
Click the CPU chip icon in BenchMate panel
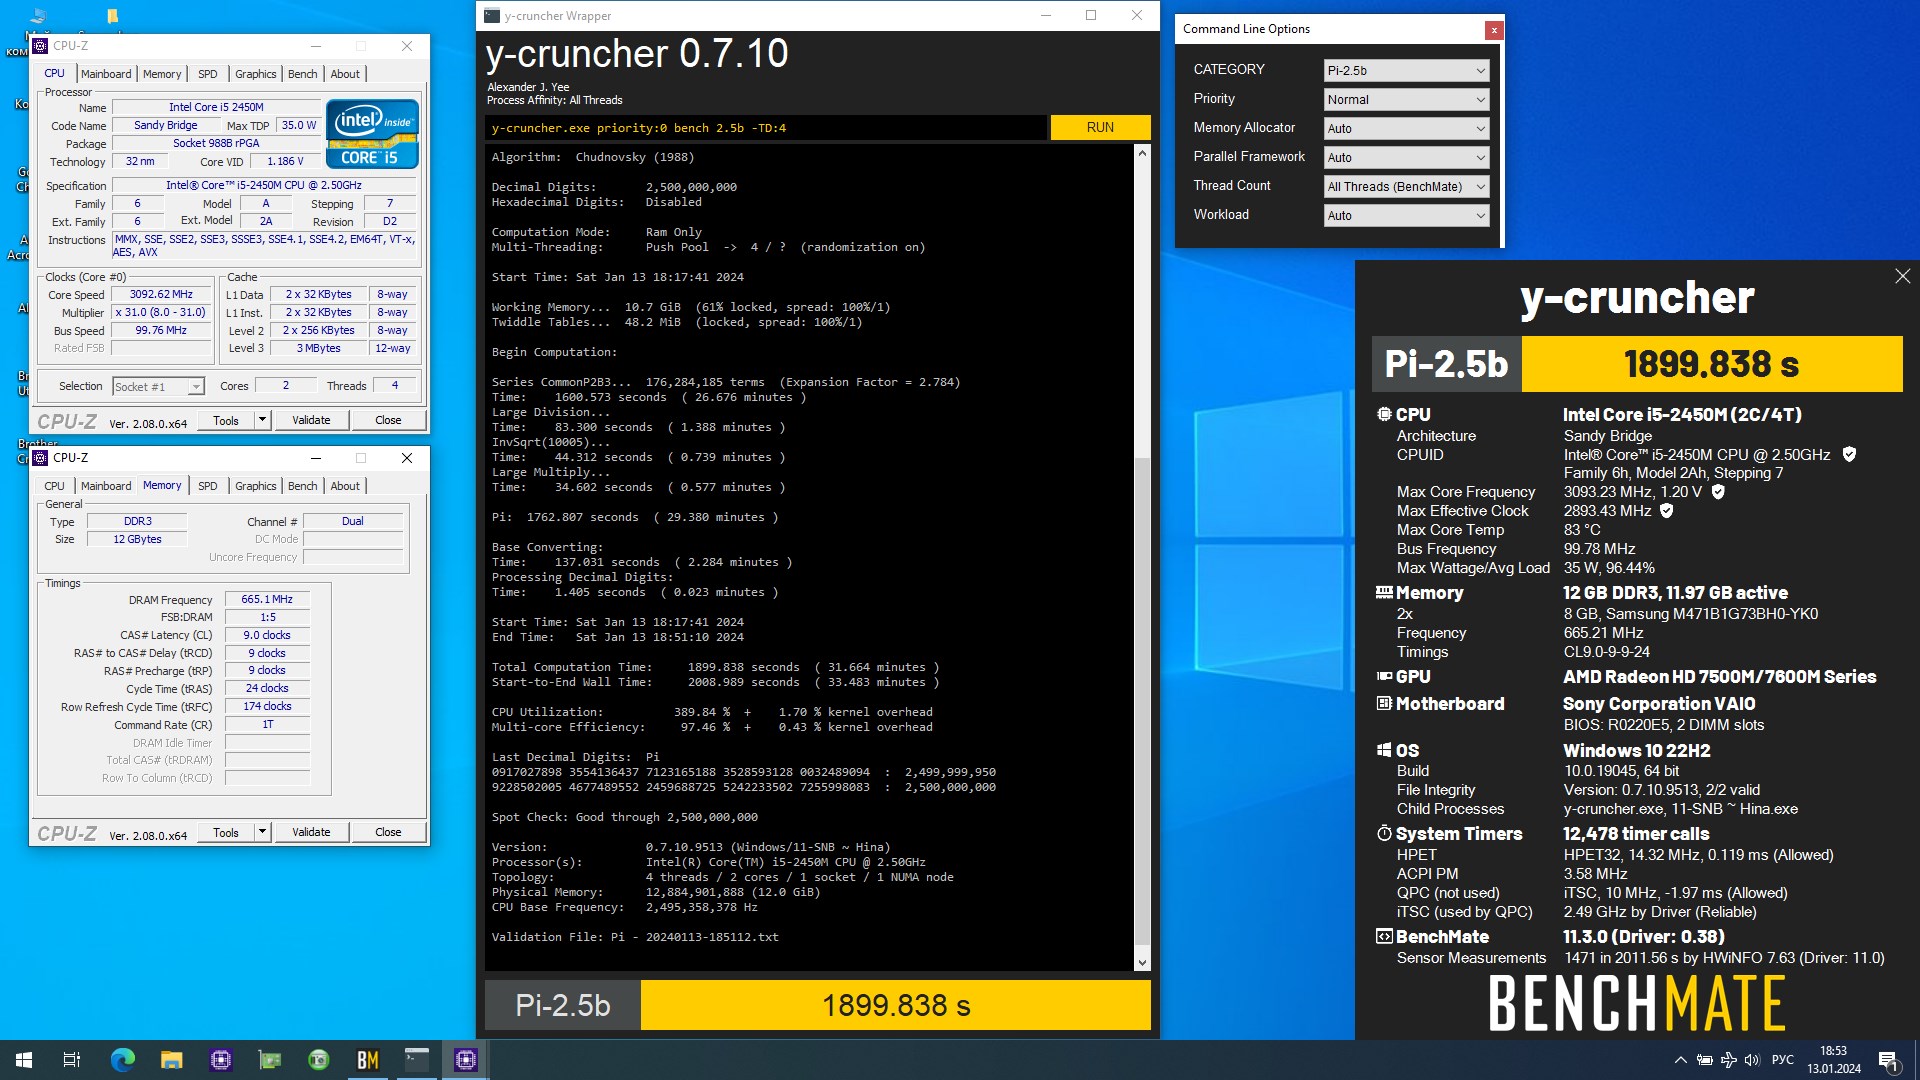(x=1384, y=414)
